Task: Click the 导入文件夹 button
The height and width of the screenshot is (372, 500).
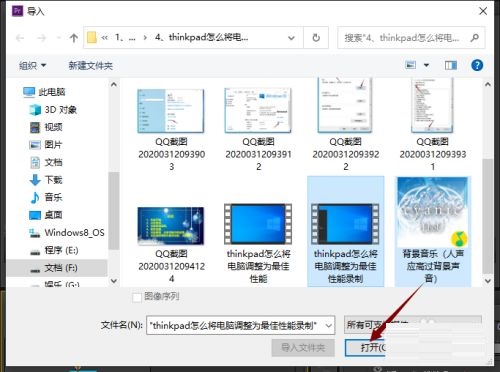Action: (303, 348)
